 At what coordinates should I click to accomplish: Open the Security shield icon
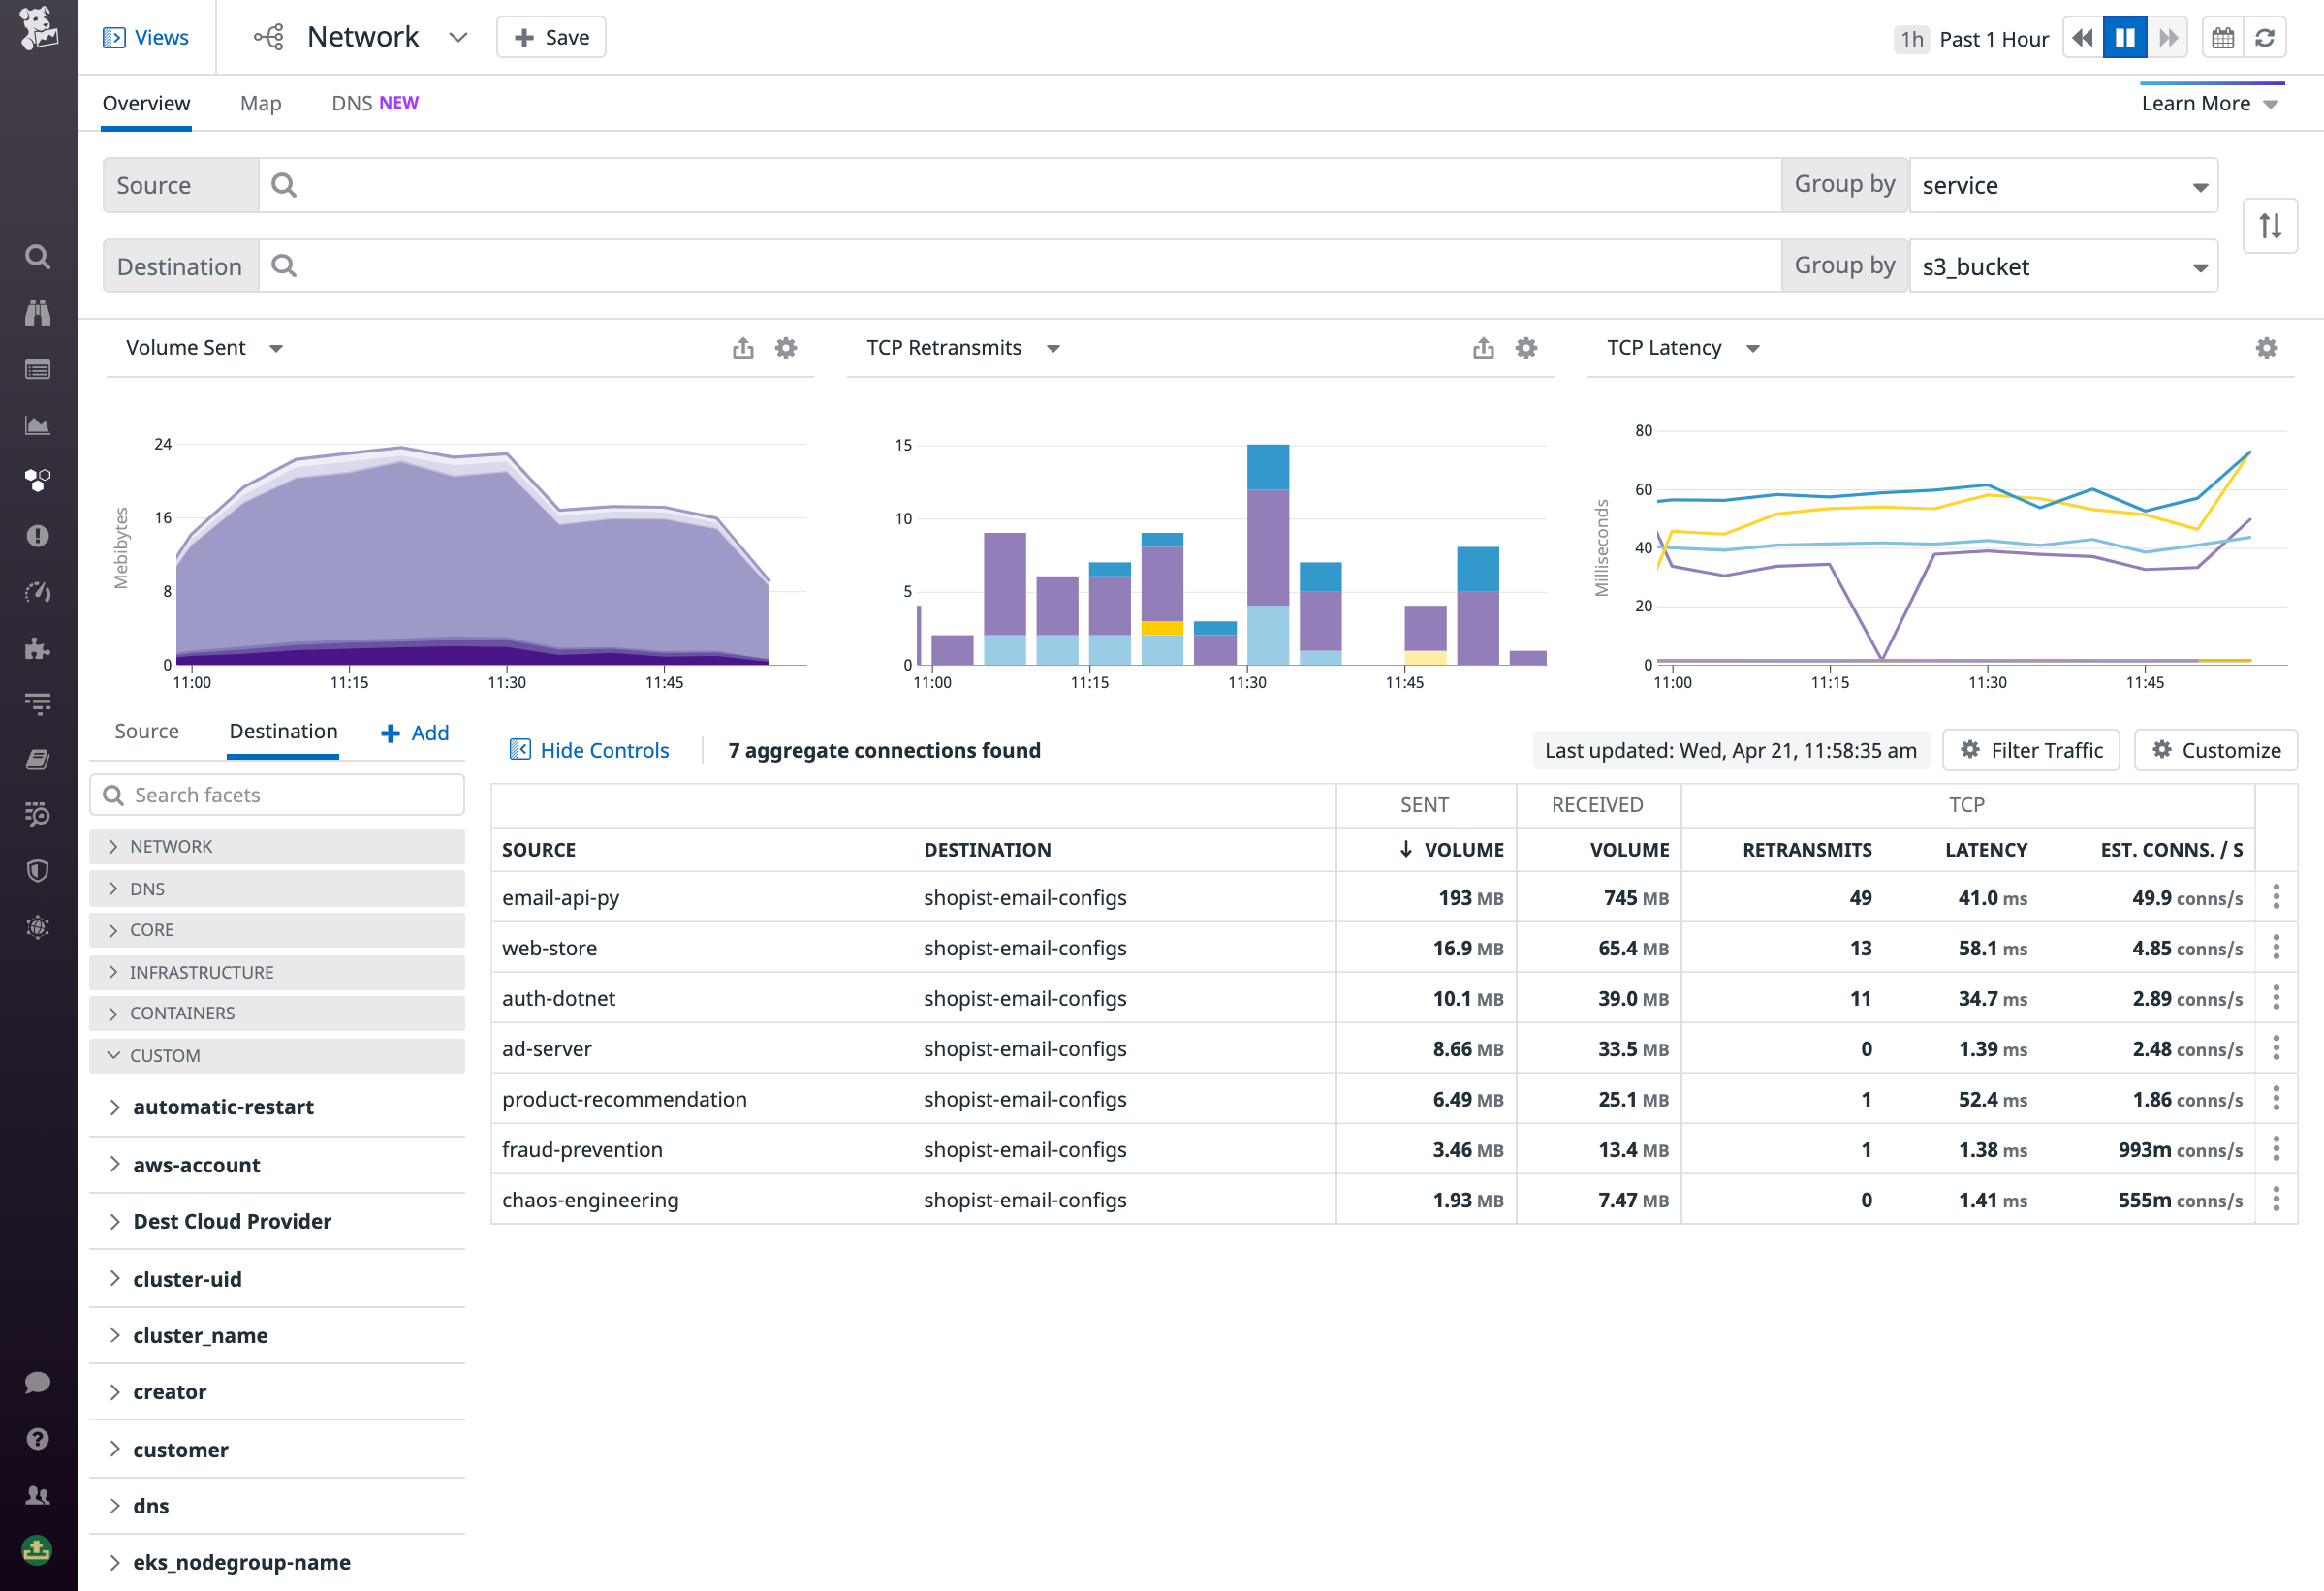pos(38,871)
